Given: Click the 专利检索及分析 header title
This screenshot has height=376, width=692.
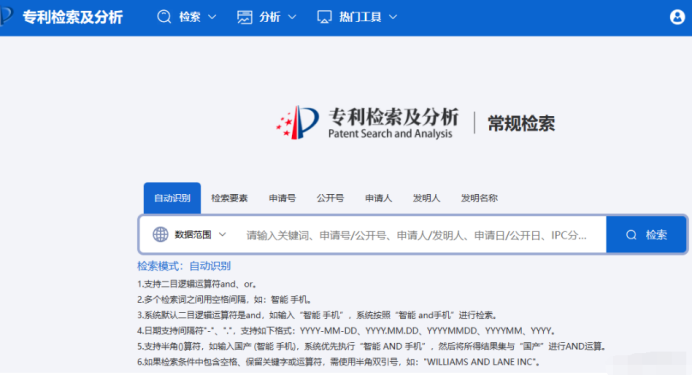Looking at the screenshot, I should pyautogui.click(x=73, y=17).
